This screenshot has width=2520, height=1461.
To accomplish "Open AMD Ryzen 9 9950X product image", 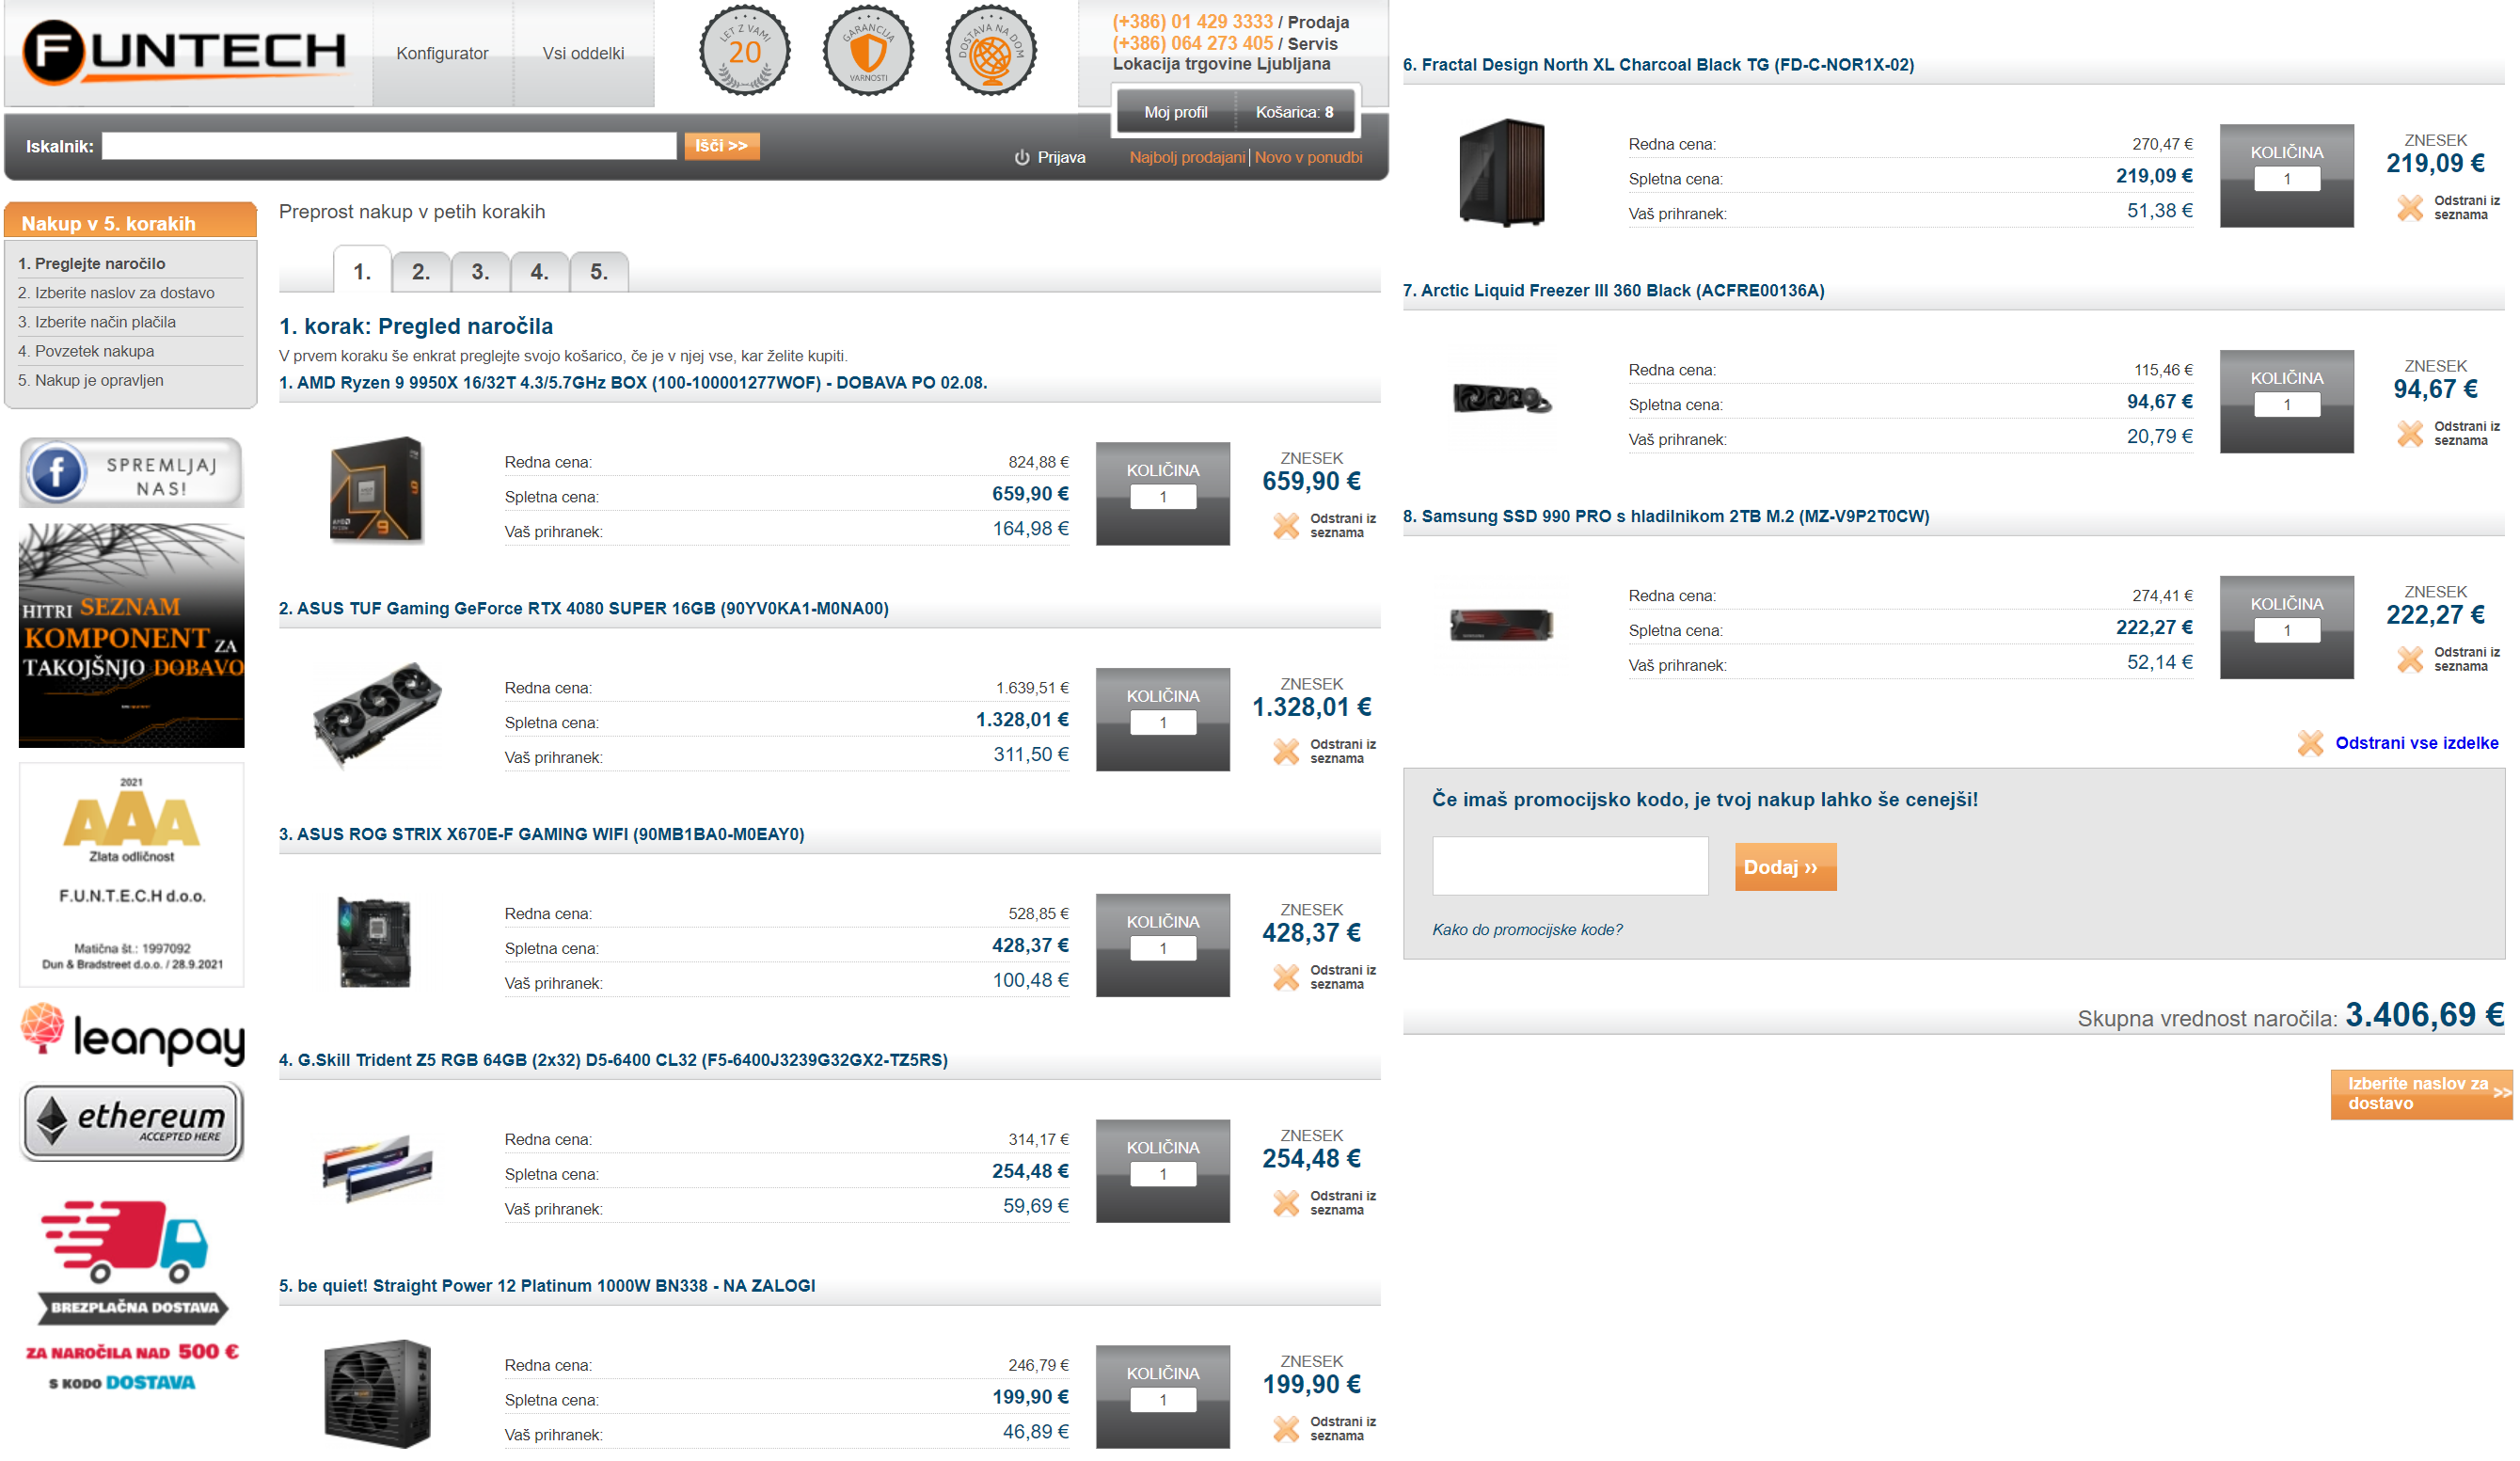I will (x=376, y=490).
